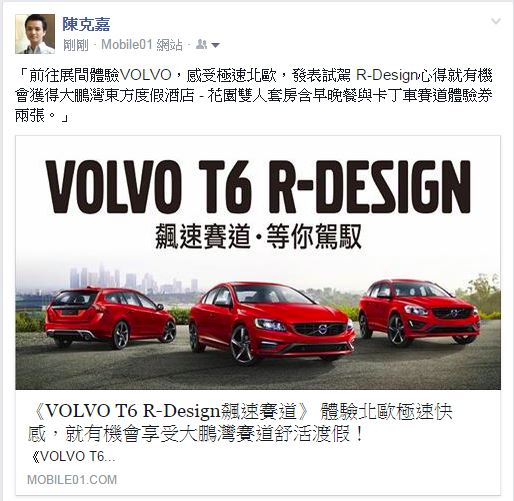The width and height of the screenshot is (514, 501).
Task: Open the Mobile01 網站 source link
Action: click(x=142, y=45)
